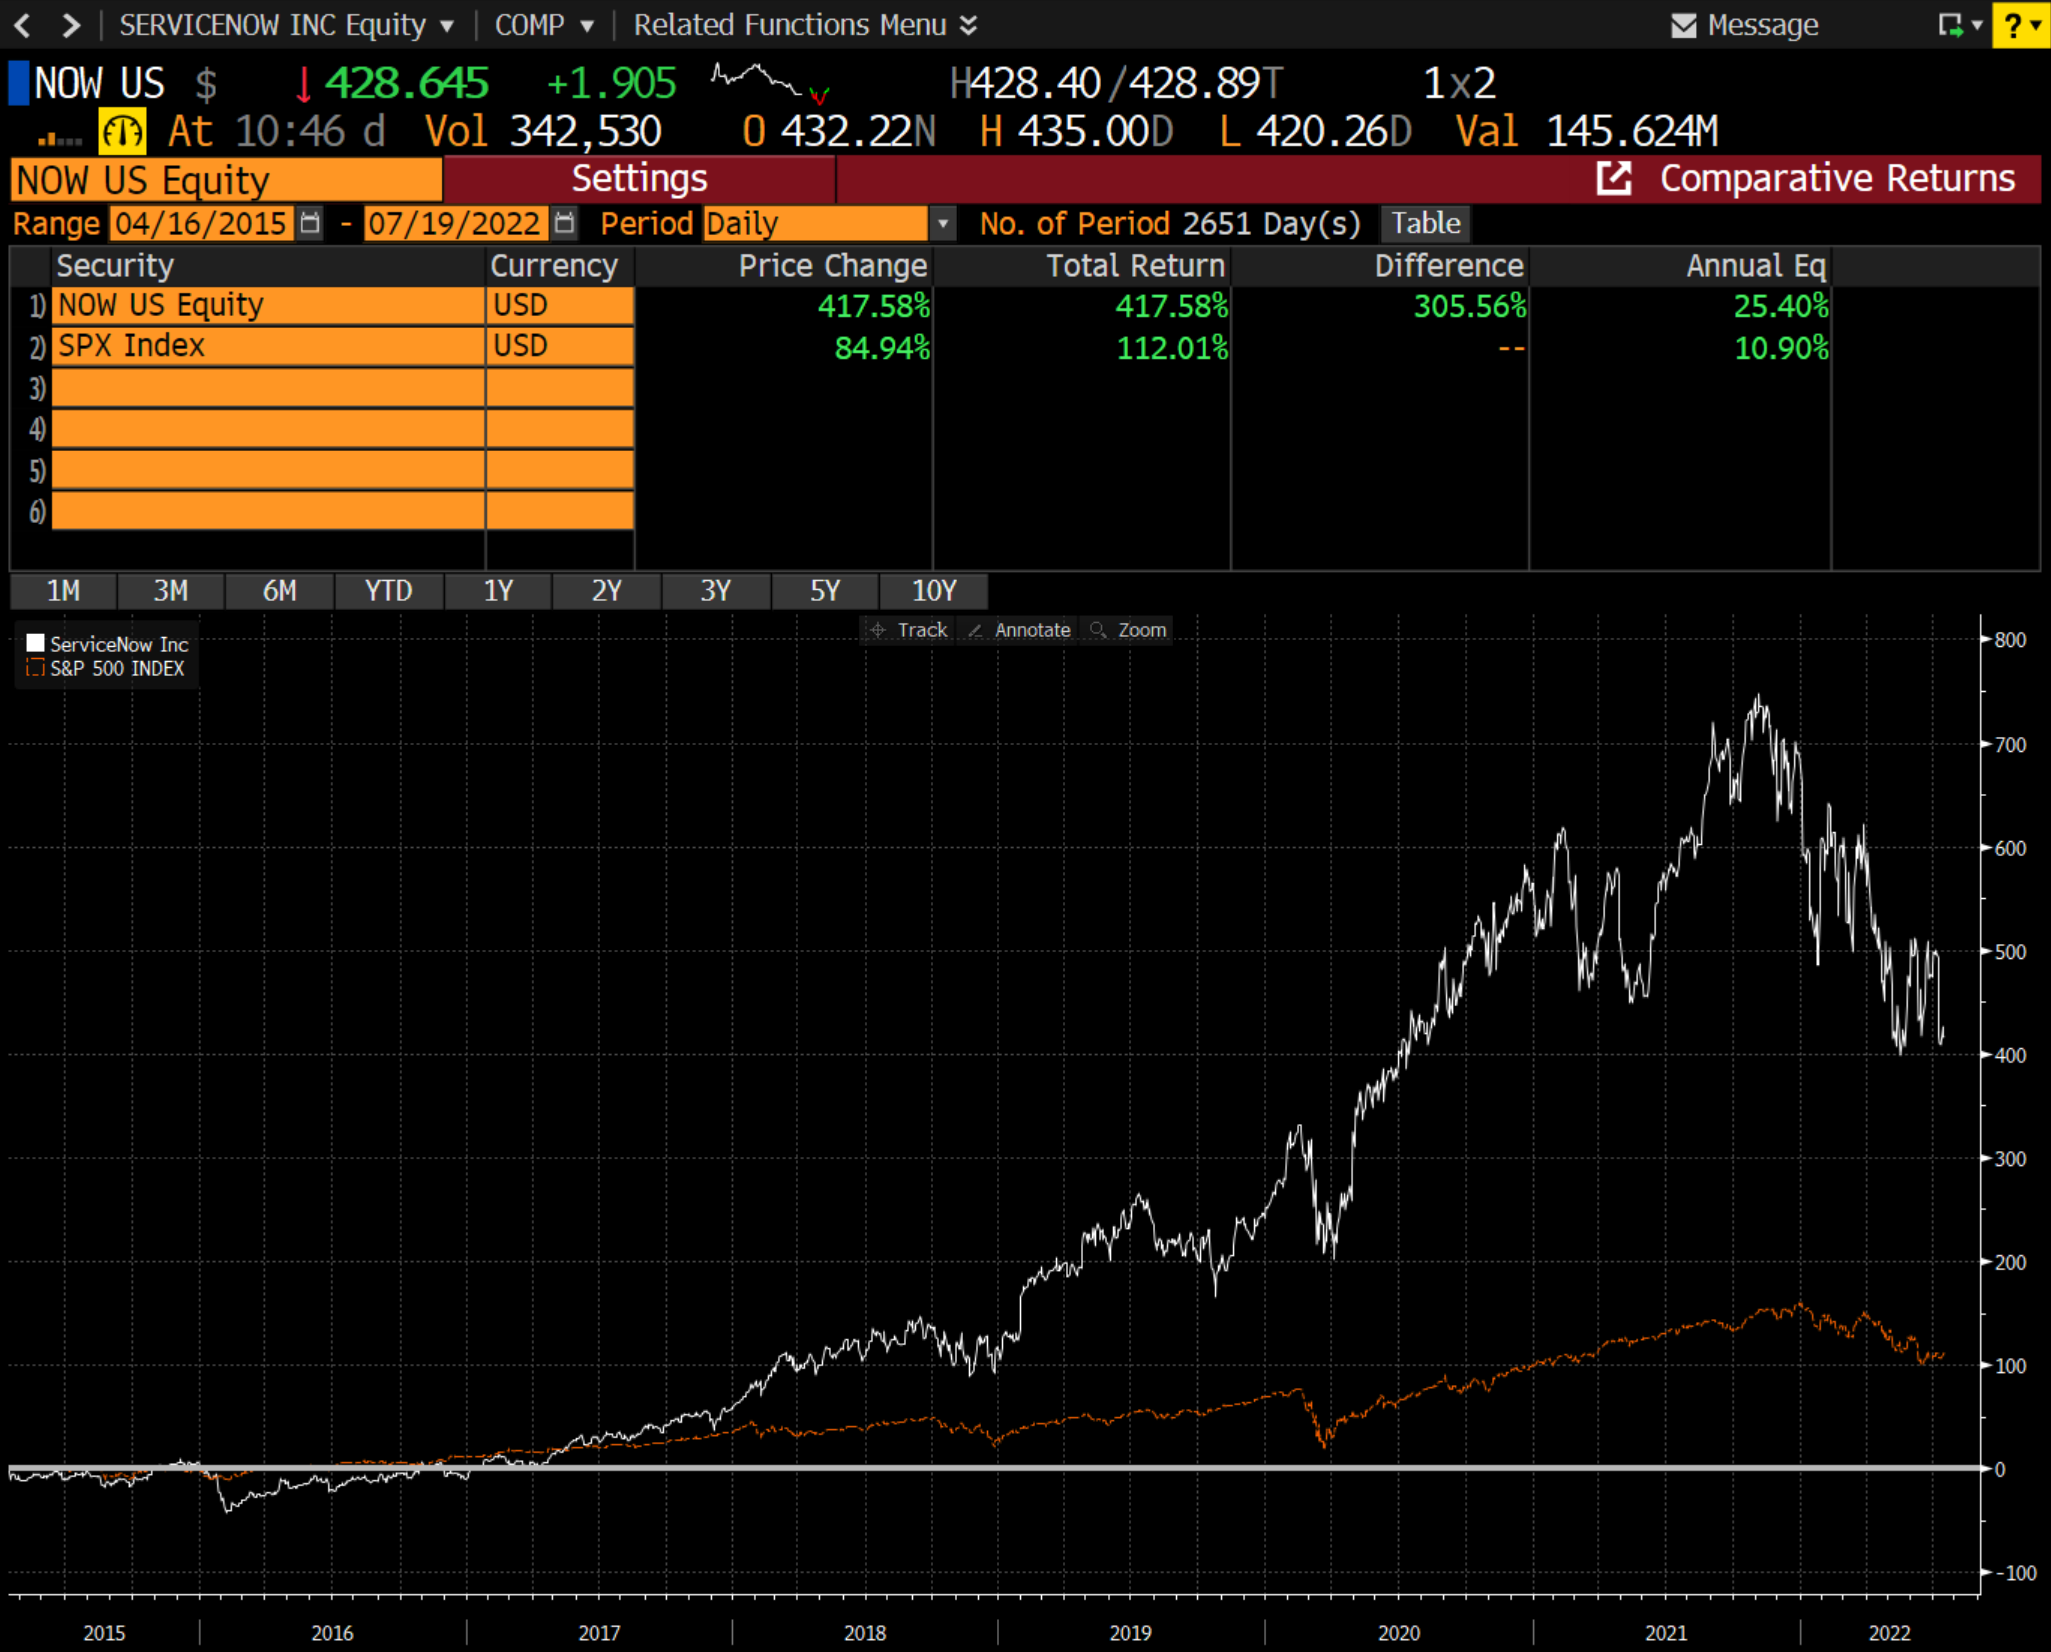Toggle the ServiceNow Inc legend swatch
The image size is (2051, 1652).
(x=35, y=643)
